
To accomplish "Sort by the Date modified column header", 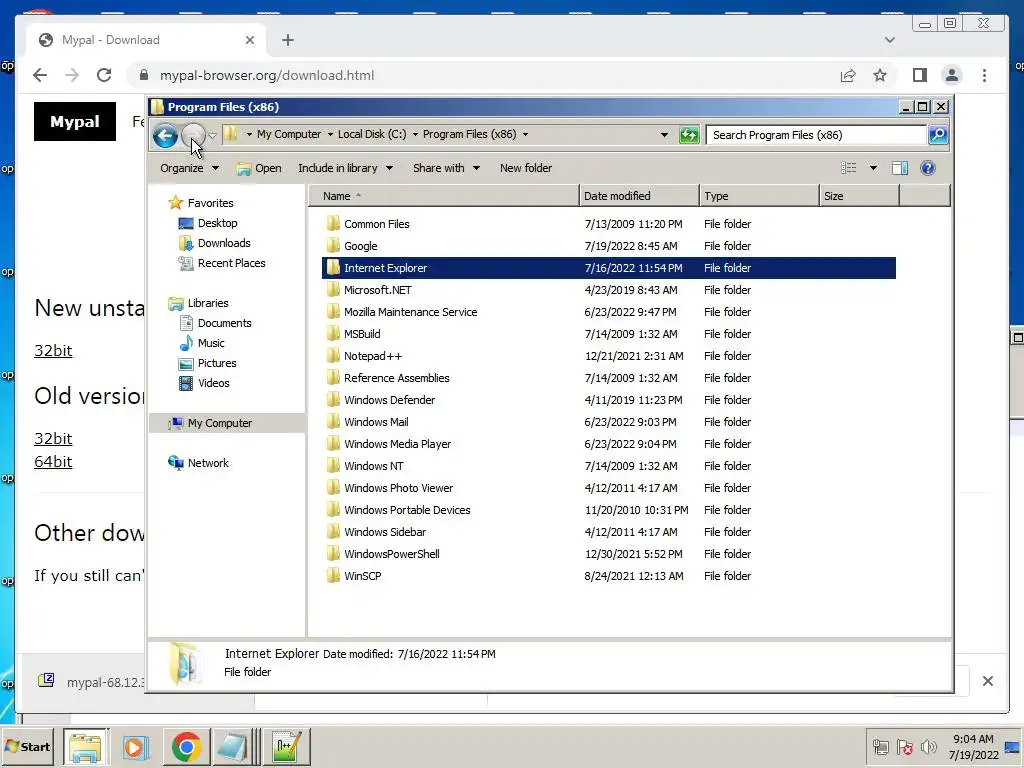I will [639, 196].
